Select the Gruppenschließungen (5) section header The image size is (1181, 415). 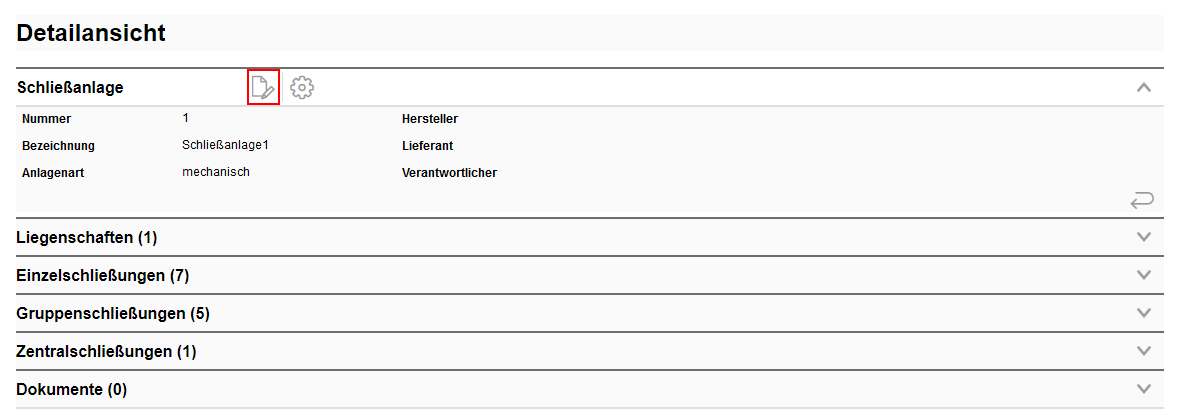point(113,313)
